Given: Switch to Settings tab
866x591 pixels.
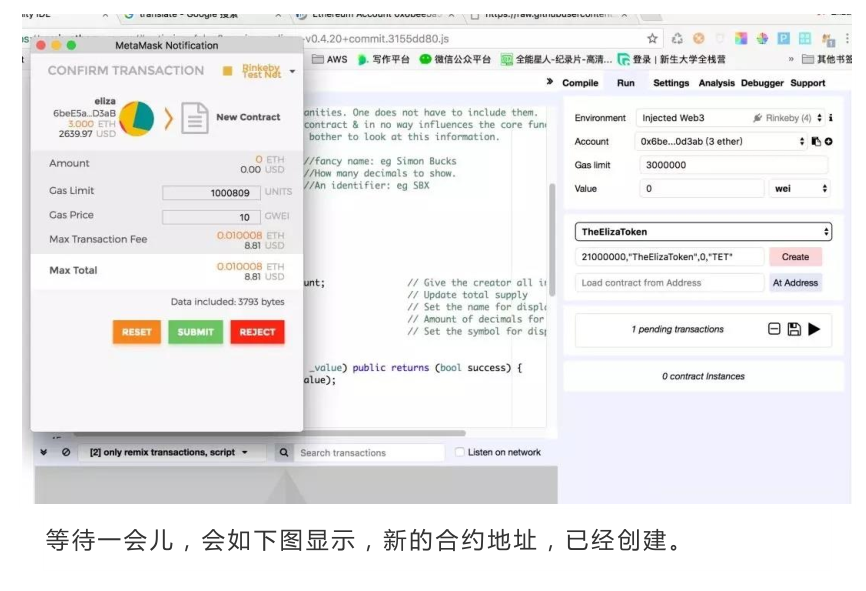Looking at the screenshot, I should pos(671,83).
